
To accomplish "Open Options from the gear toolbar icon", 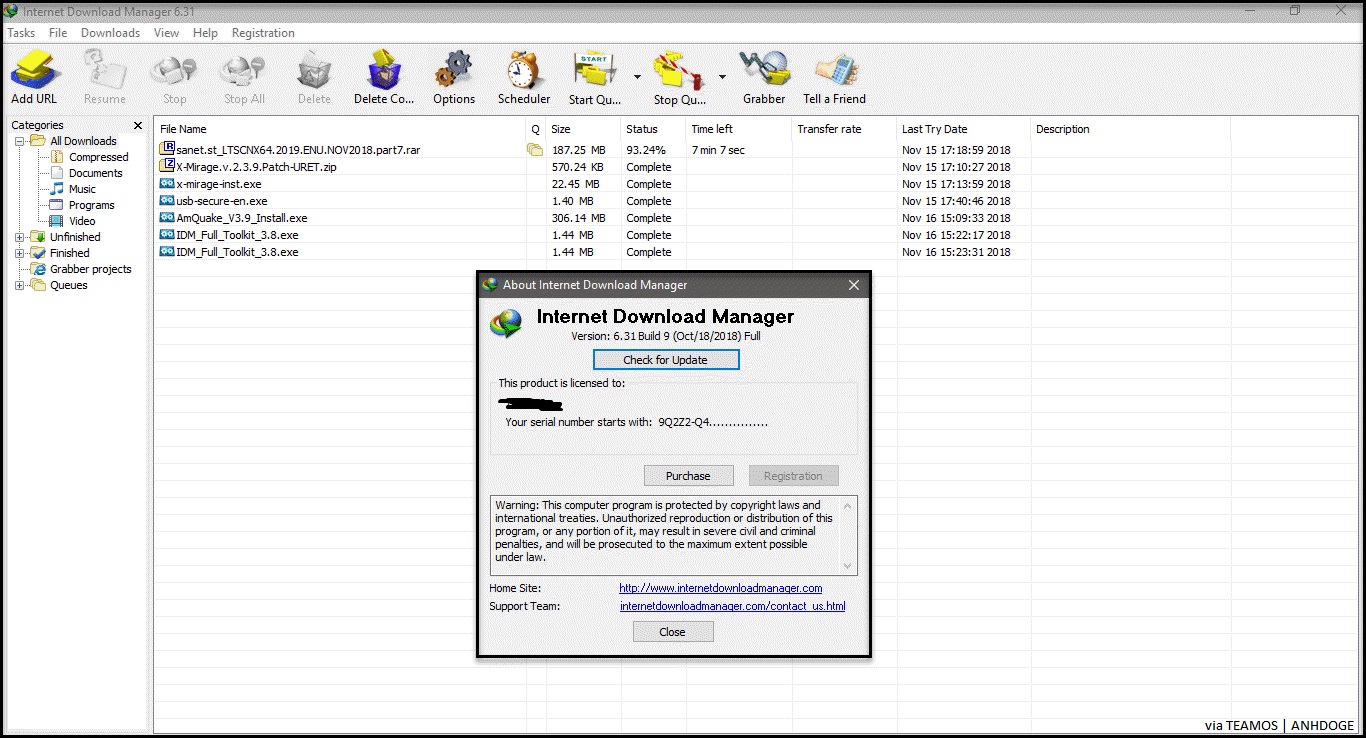I will 454,69.
